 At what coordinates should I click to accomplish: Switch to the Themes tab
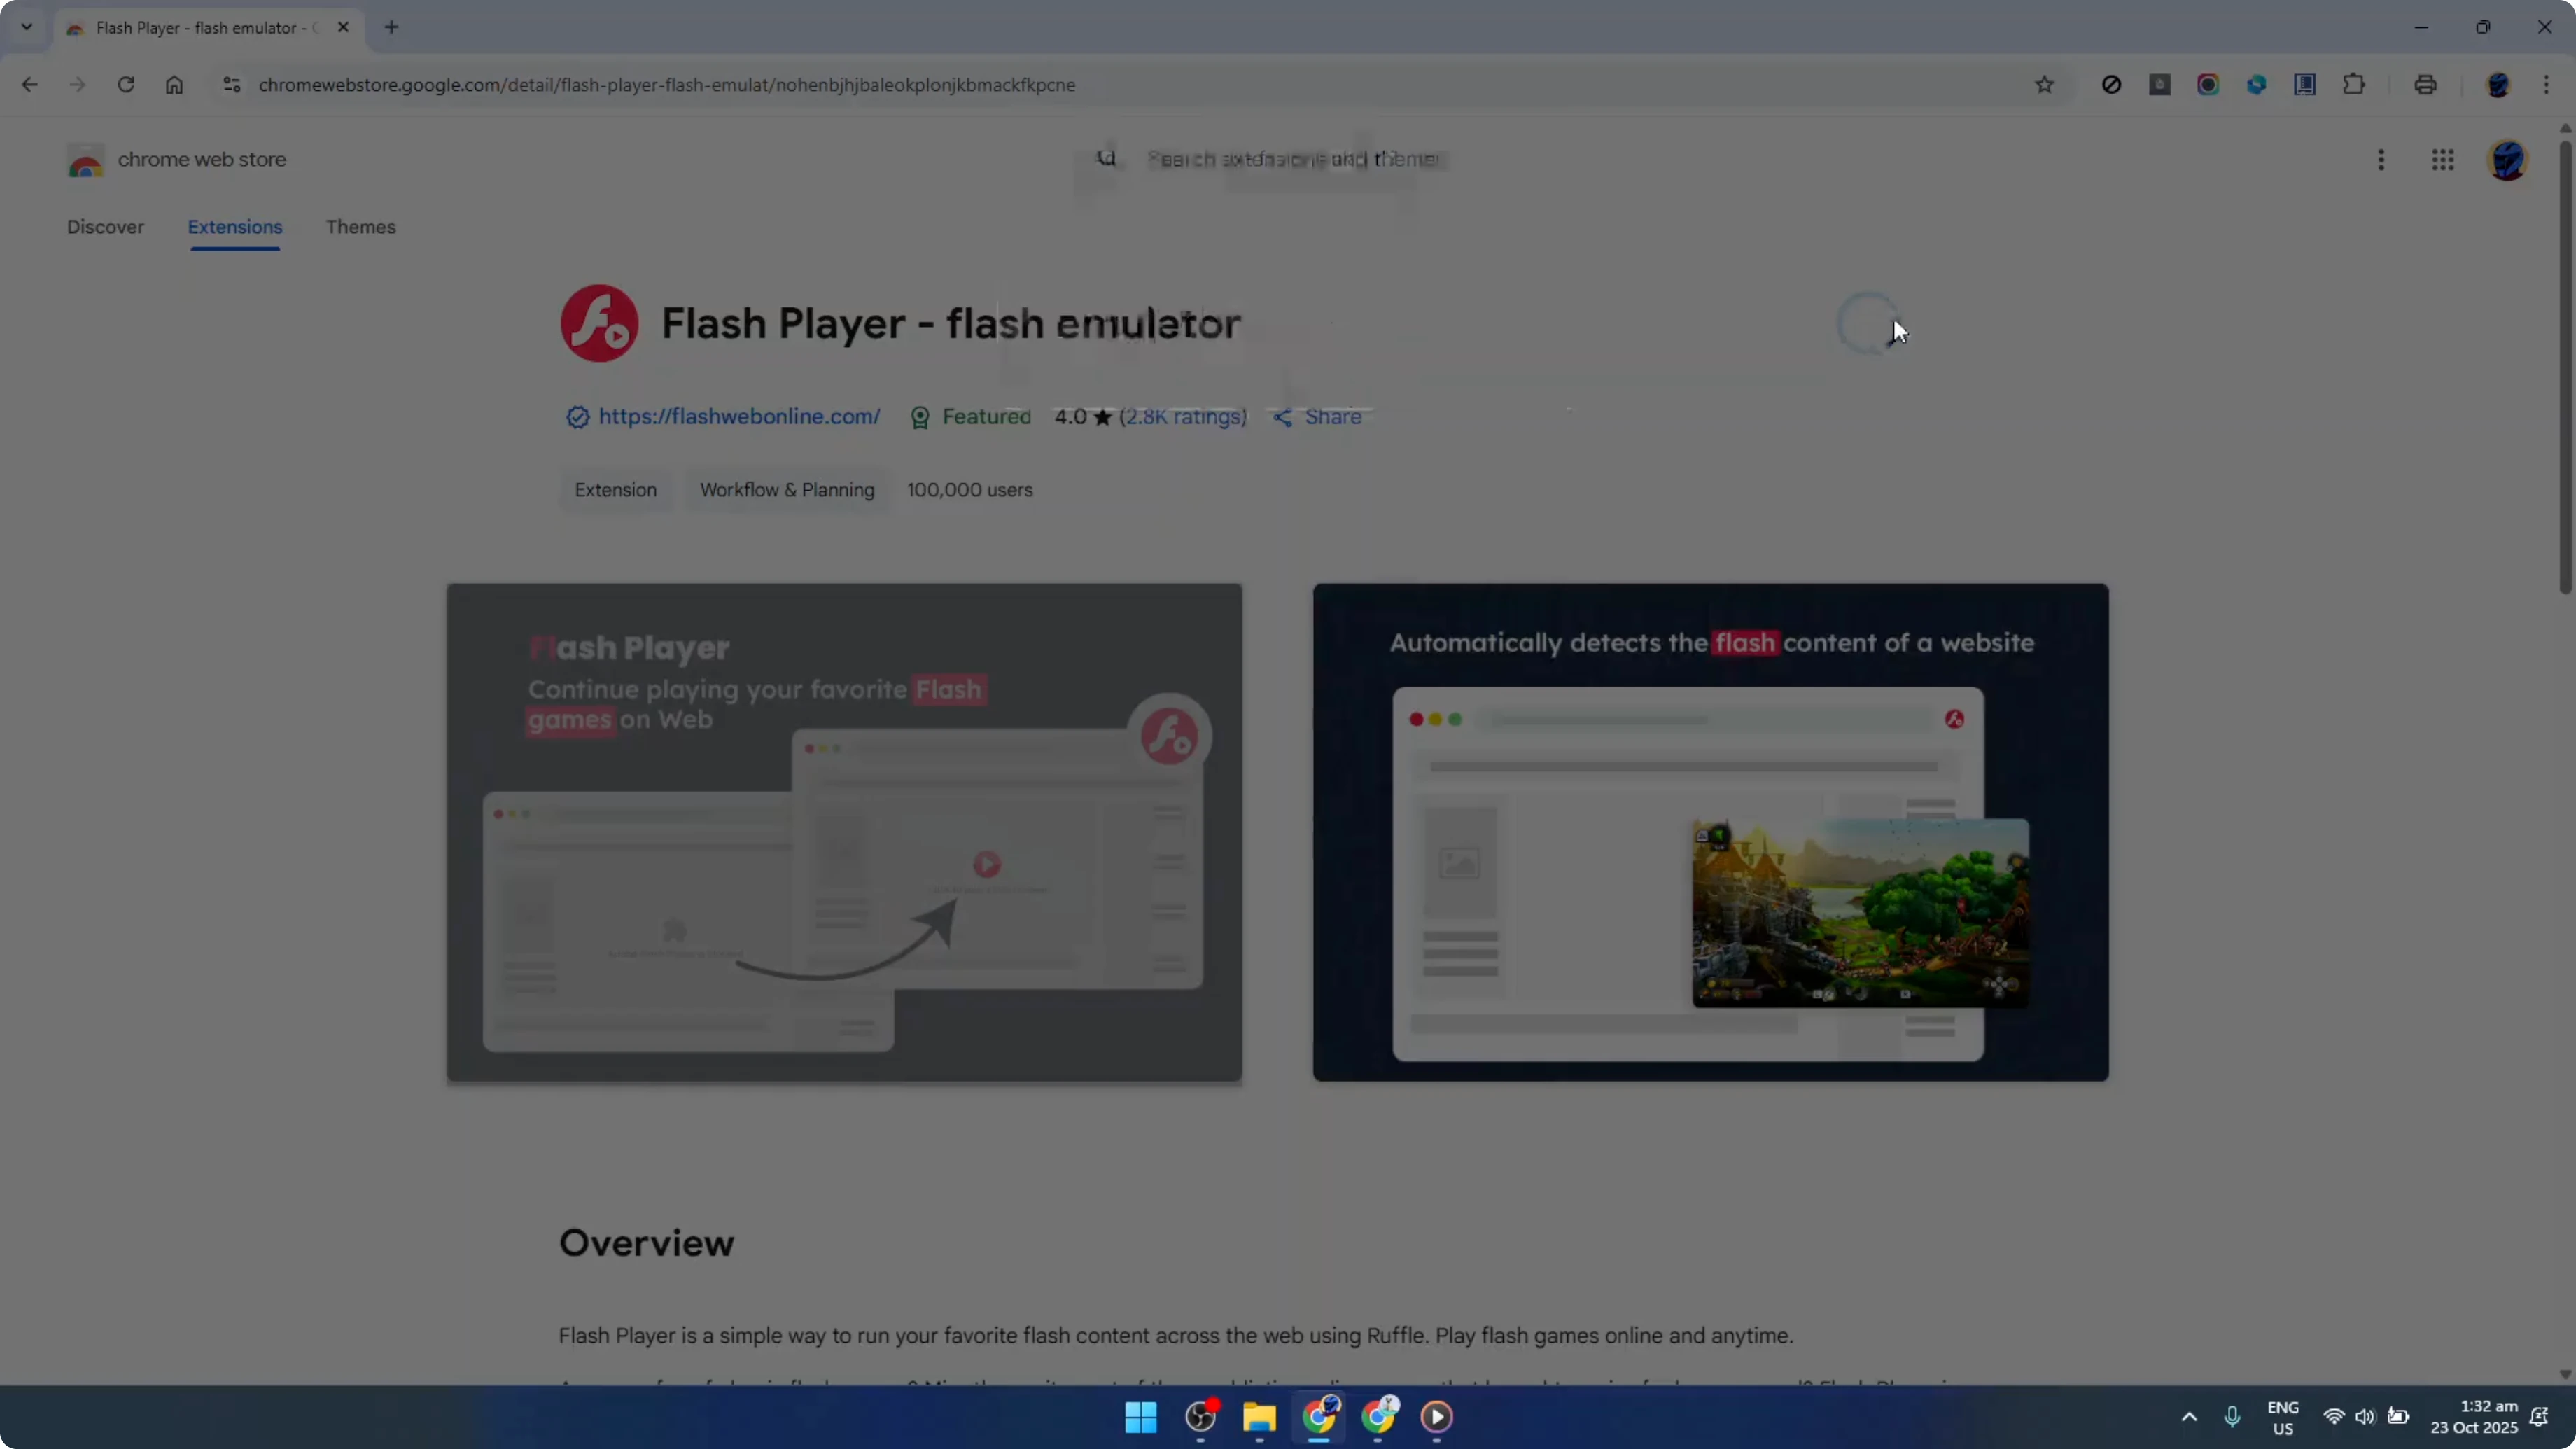tap(361, 227)
